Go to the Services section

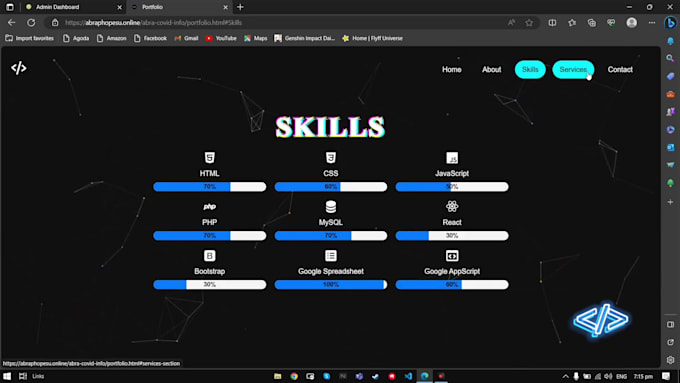pos(573,69)
